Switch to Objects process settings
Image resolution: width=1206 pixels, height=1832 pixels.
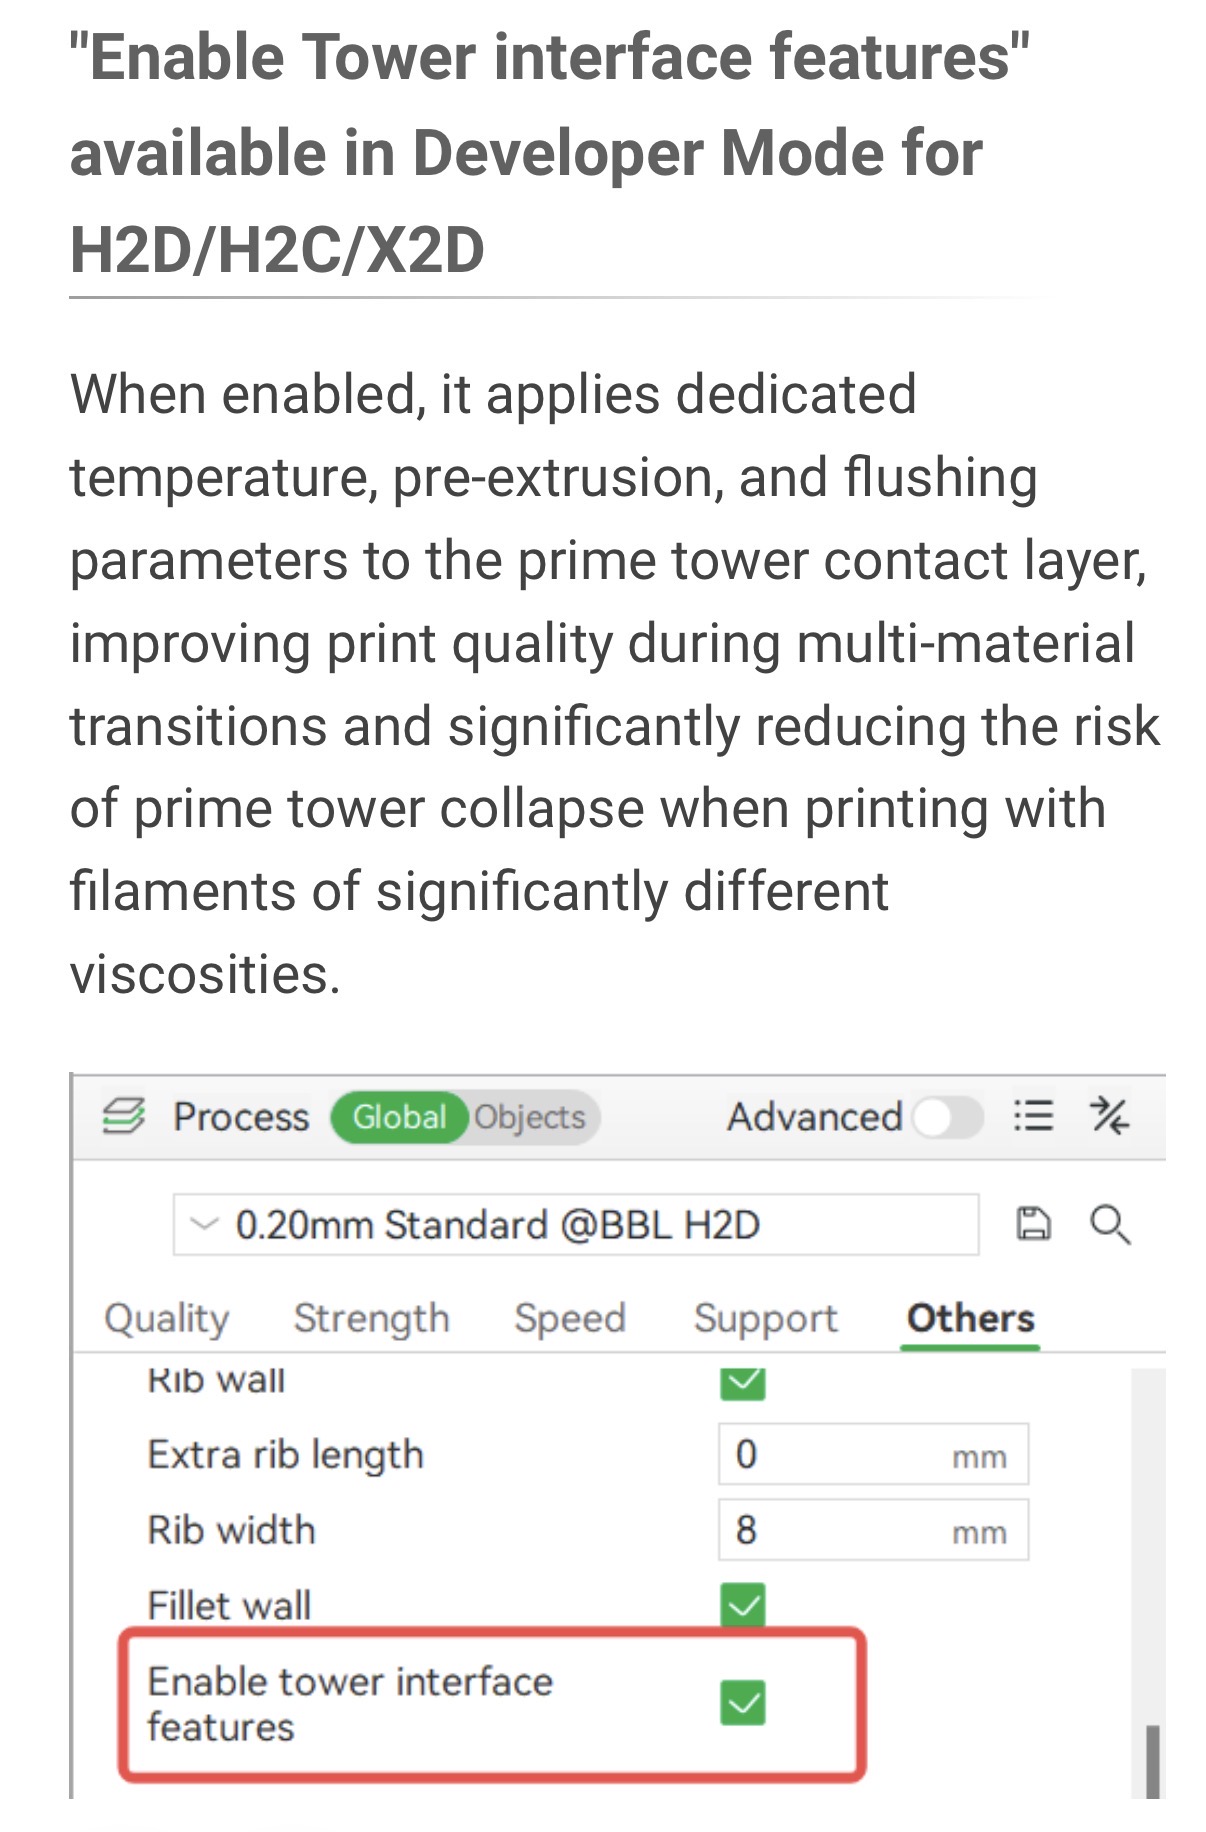pyautogui.click(x=530, y=1116)
